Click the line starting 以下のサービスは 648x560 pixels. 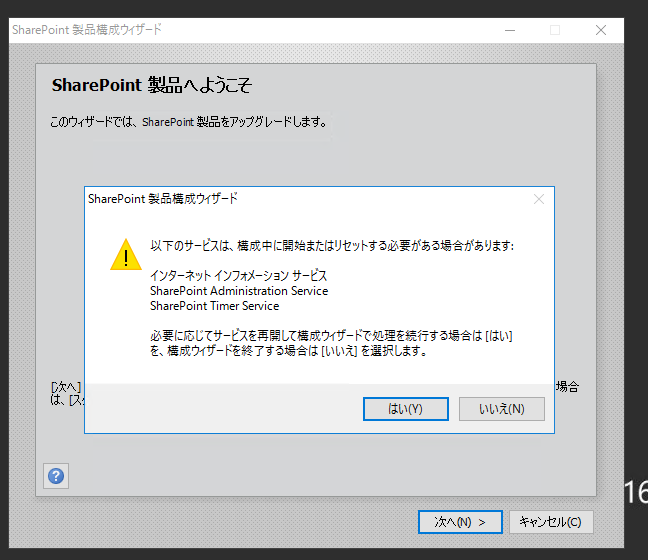click(x=332, y=246)
